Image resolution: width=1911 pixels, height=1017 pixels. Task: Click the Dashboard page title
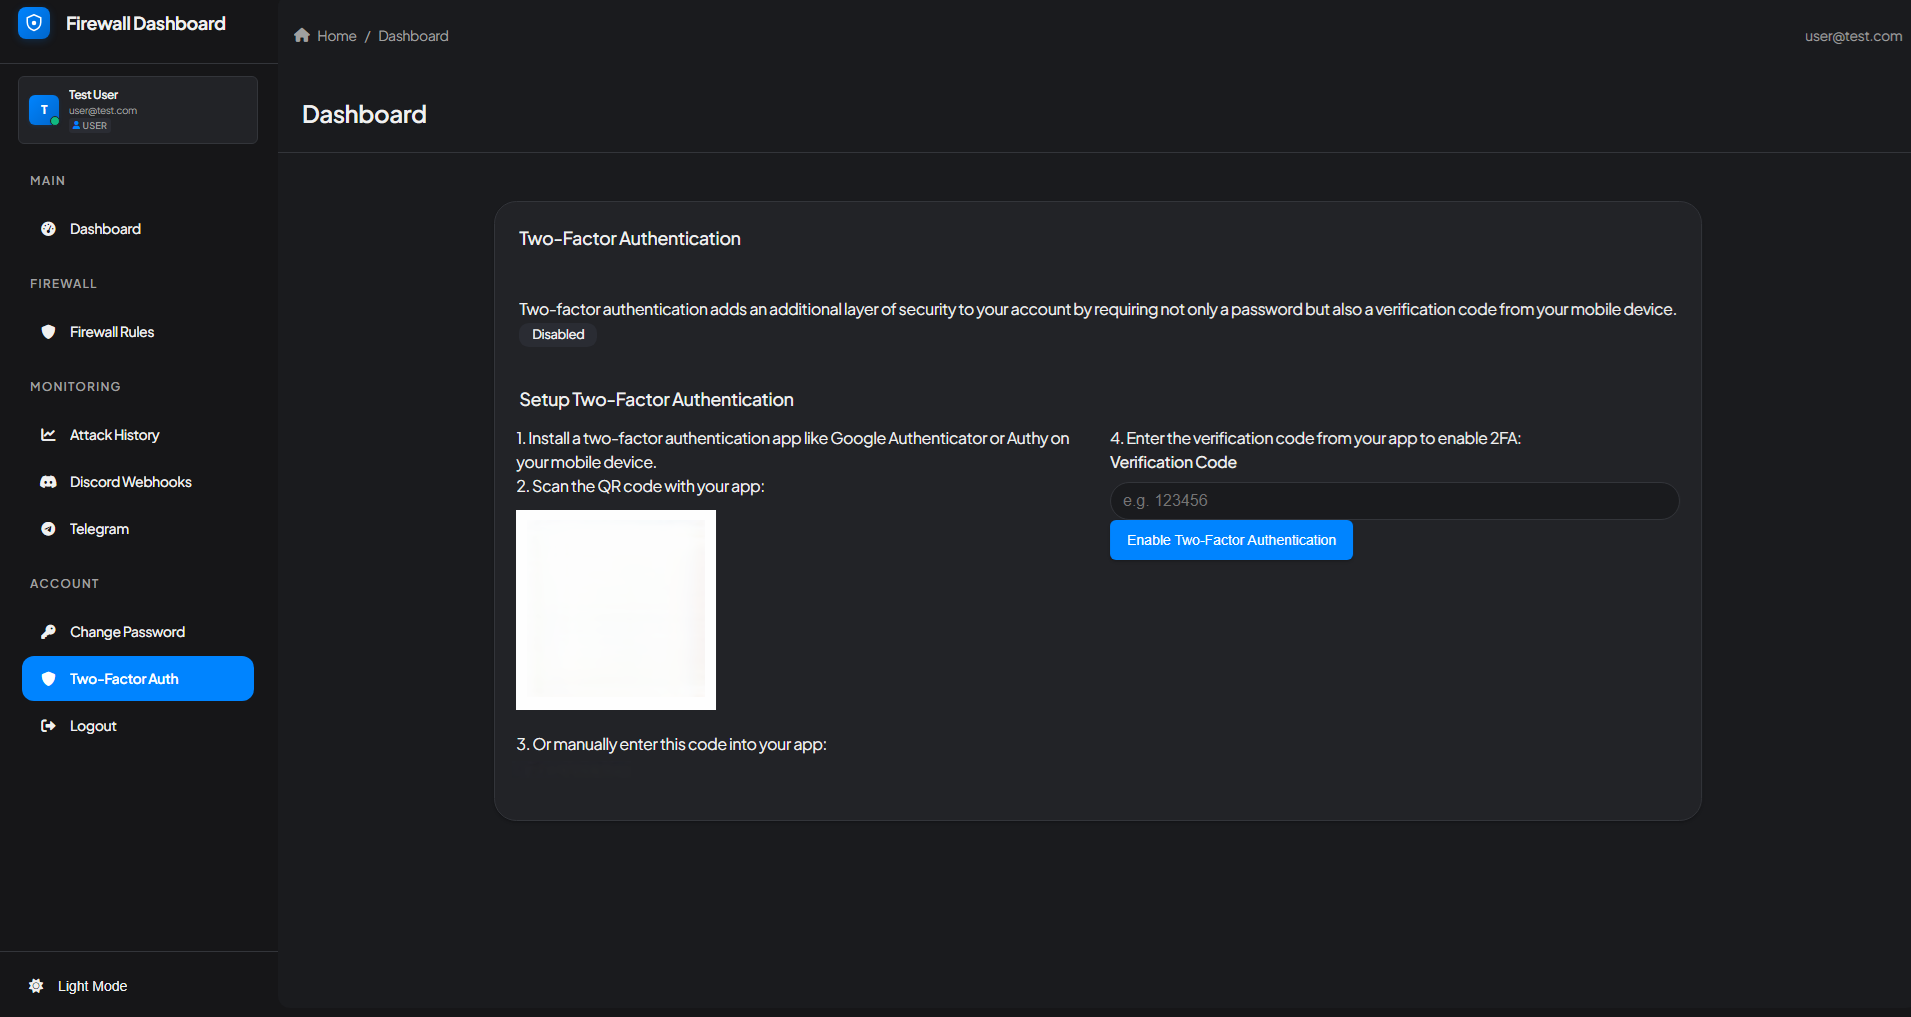(364, 115)
